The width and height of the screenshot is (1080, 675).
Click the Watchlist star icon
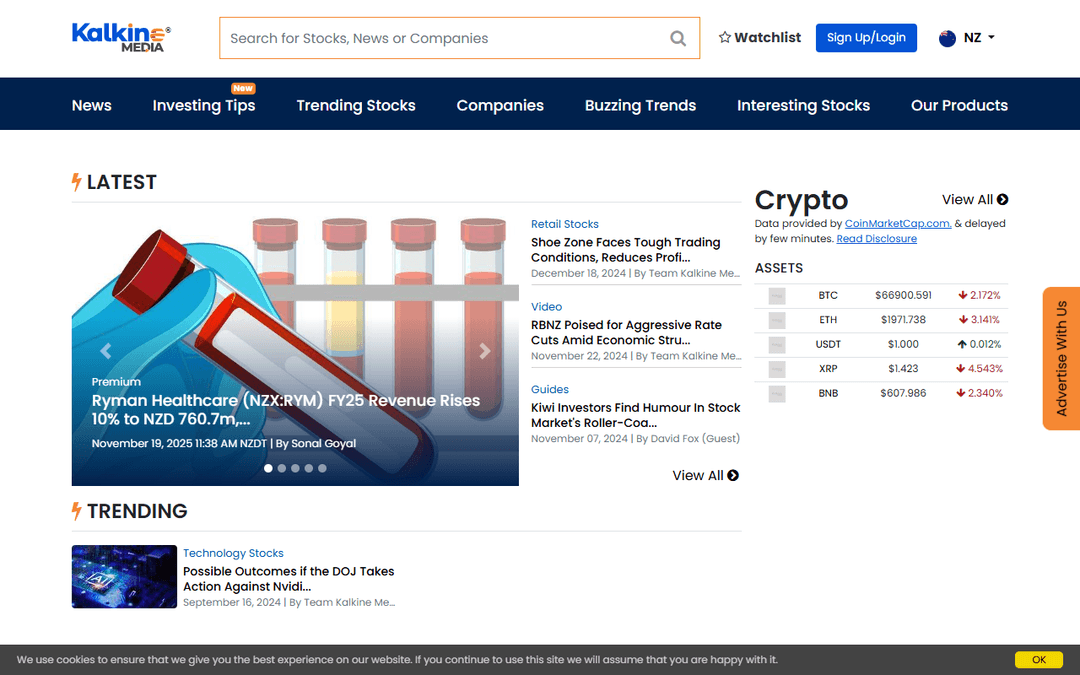coord(725,37)
